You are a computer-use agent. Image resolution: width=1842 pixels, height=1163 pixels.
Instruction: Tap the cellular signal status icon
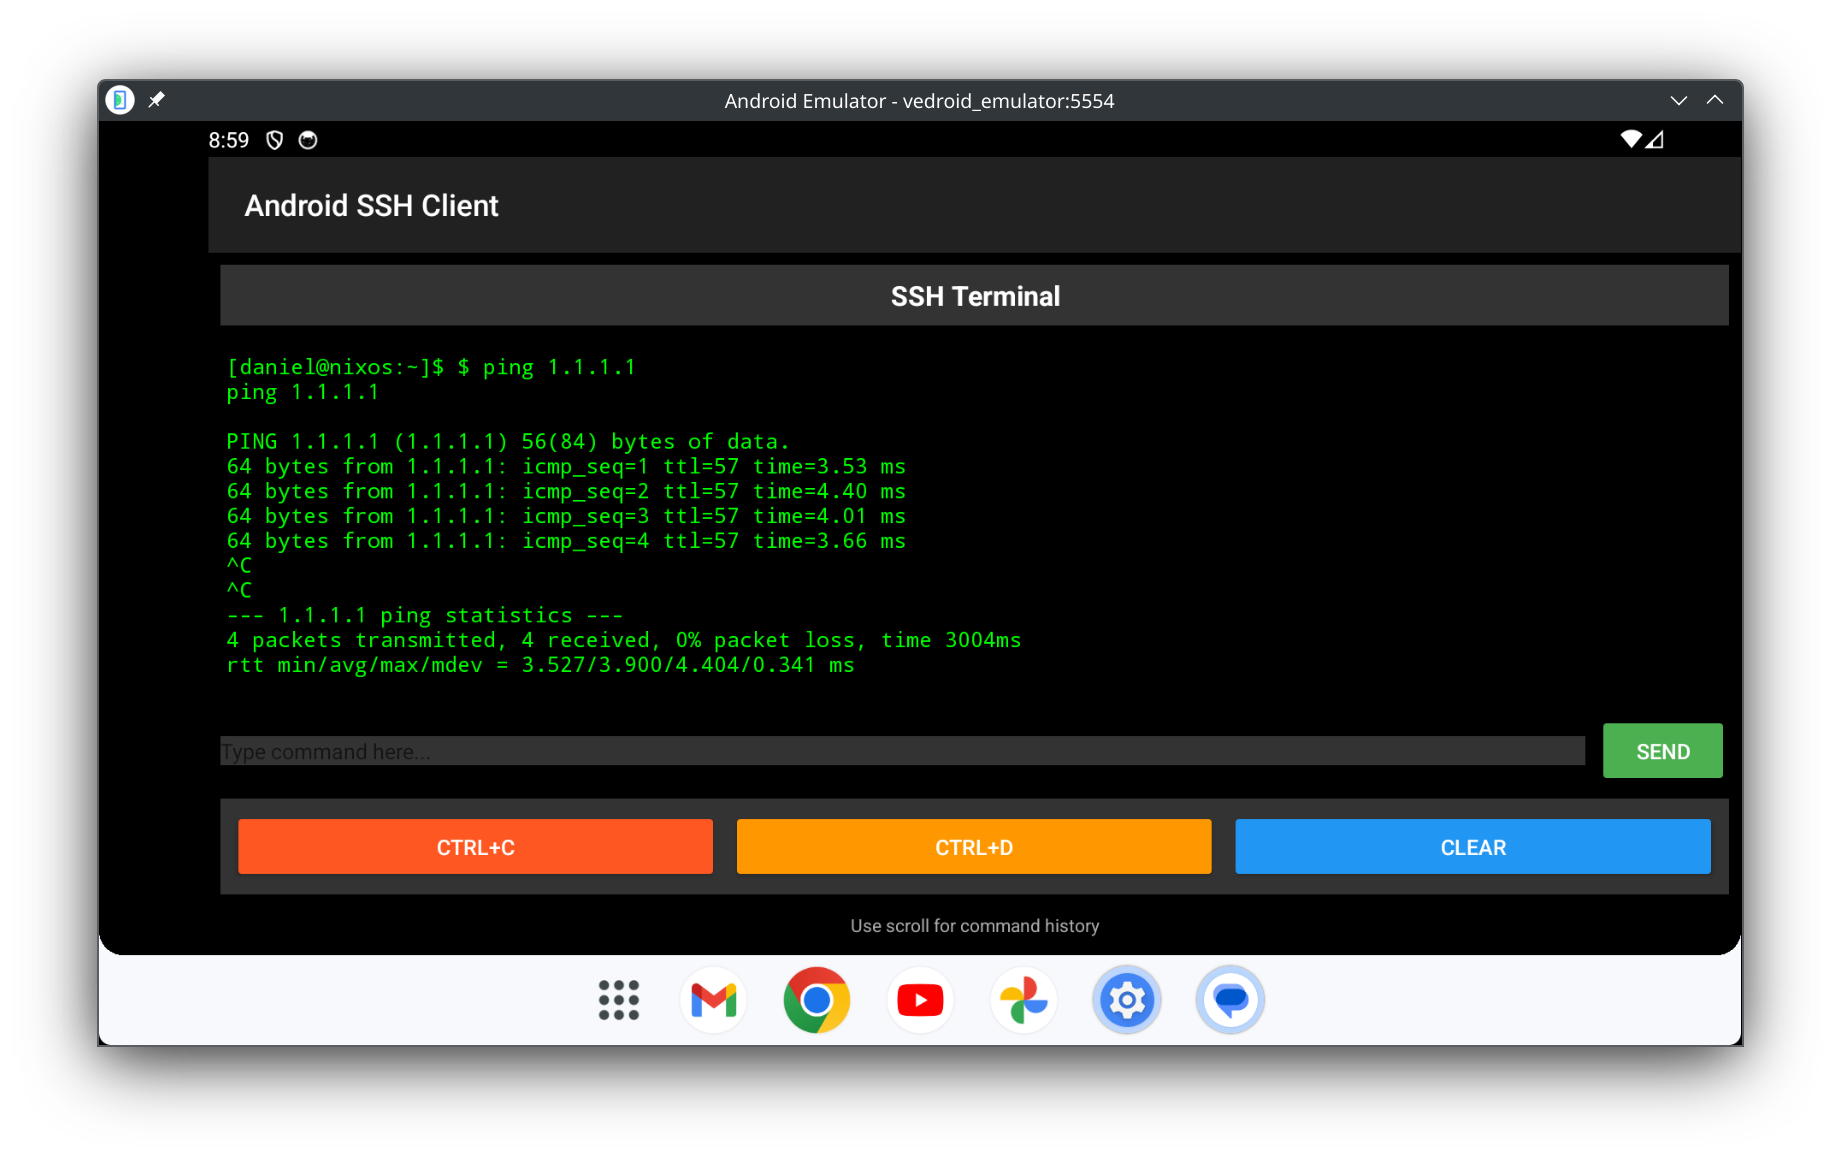pos(1655,139)
